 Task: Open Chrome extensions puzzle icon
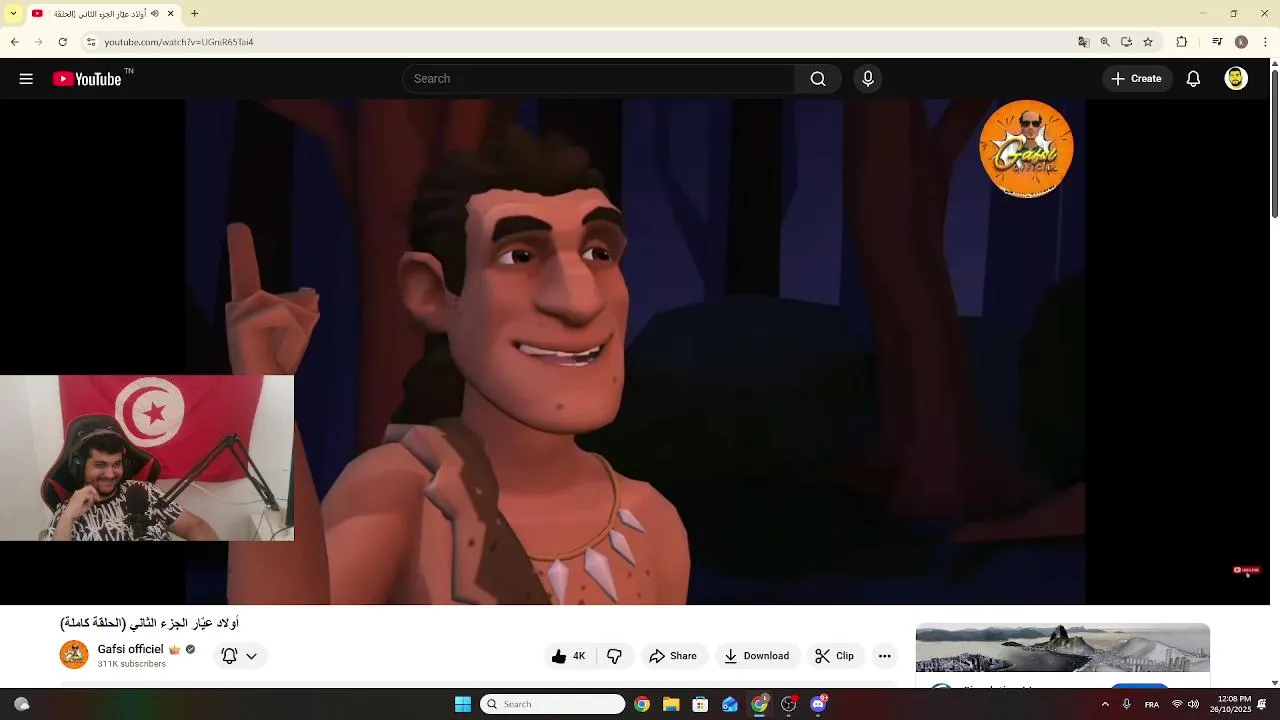click(1181, 42)
